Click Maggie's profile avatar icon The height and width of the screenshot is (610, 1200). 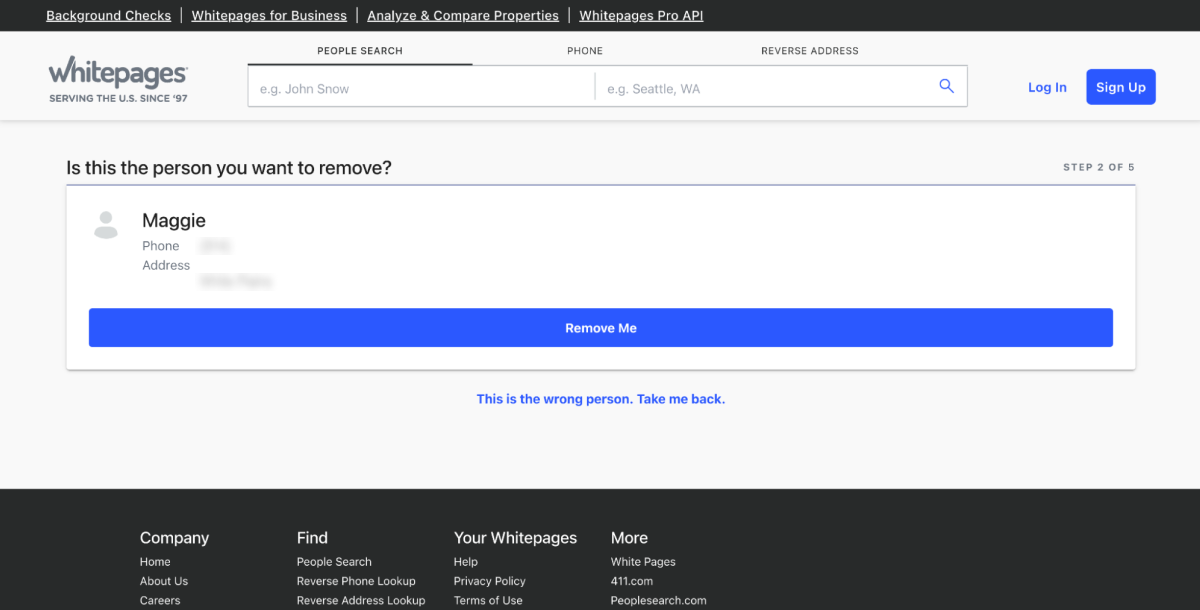106,225
